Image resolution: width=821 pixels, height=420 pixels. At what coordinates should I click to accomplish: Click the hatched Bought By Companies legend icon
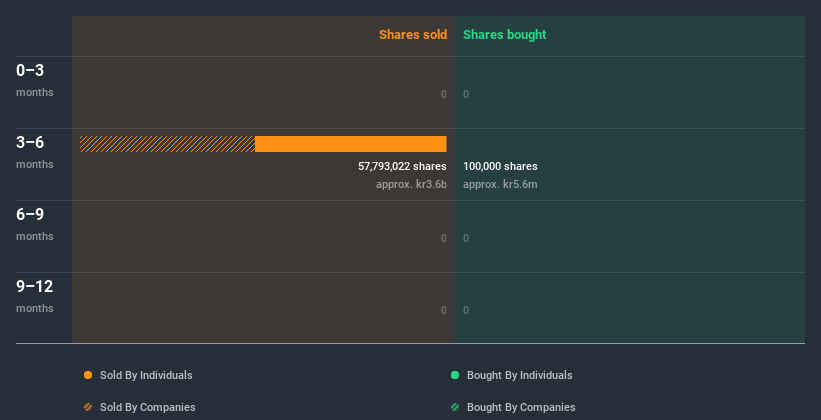[455, 407]
